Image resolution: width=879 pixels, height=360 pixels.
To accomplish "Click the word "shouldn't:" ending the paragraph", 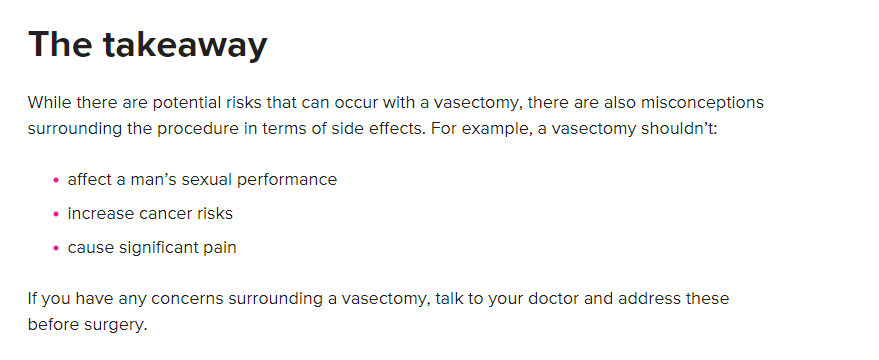I will [x=679, y=129].
